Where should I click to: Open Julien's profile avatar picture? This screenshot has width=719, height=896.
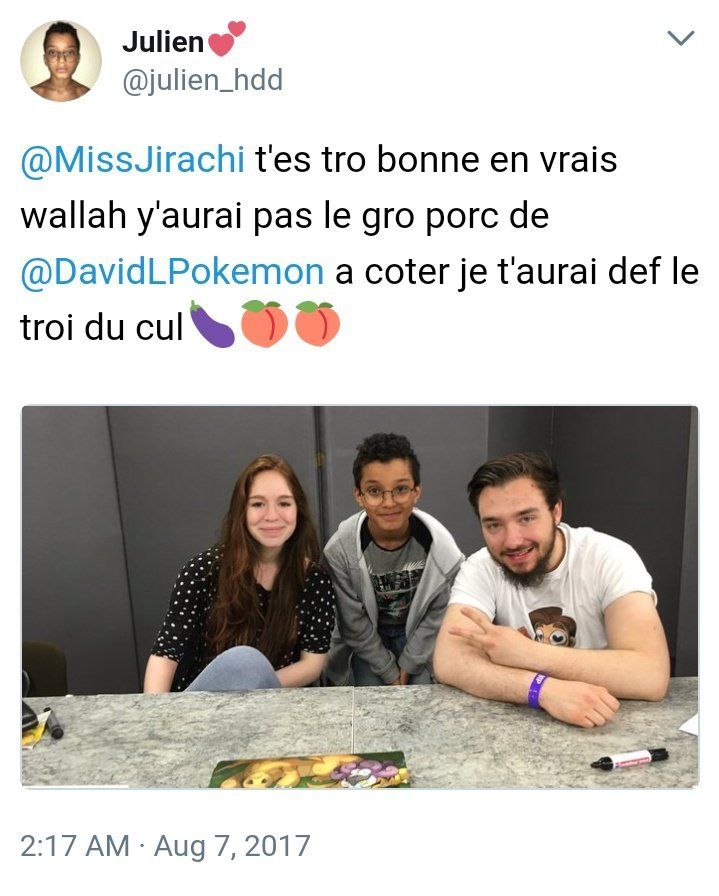click(61, 61)
